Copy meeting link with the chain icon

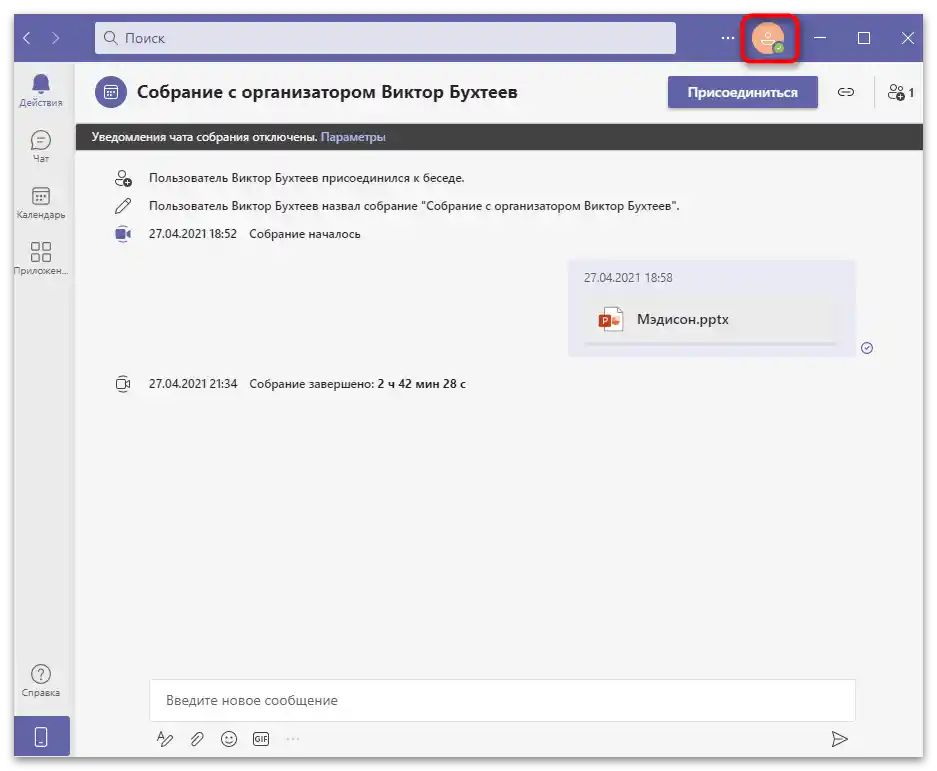pyautogui.click(x=846, y=92)
